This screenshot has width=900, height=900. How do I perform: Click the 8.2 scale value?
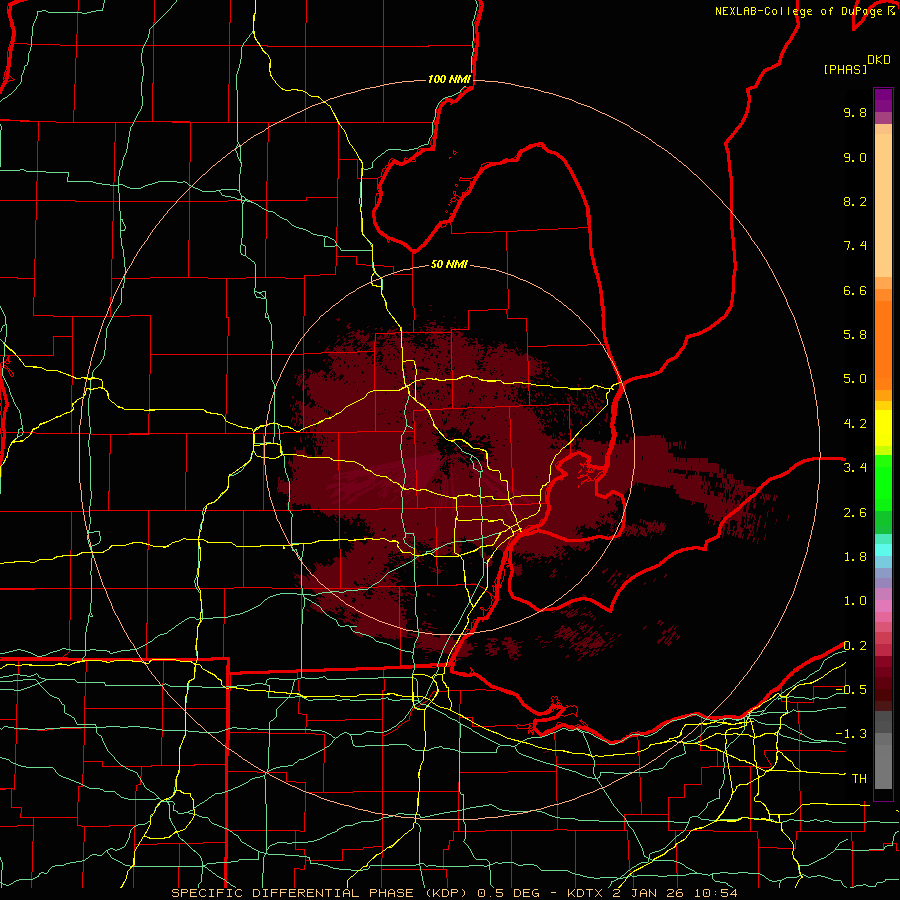pyautogui.click(x=855, y=201)
